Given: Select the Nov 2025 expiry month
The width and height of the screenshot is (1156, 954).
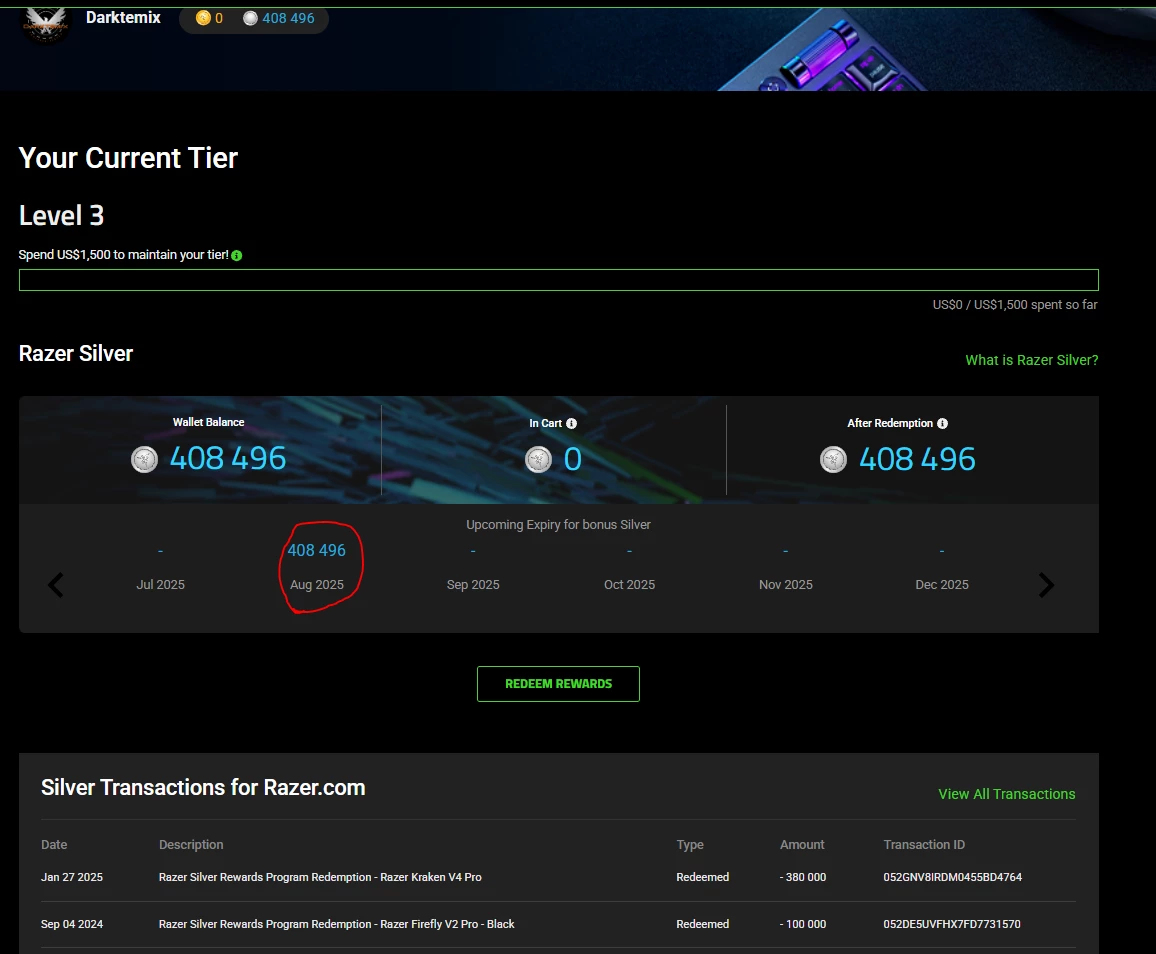Looking at the screenshot, I should click(786, 585).
